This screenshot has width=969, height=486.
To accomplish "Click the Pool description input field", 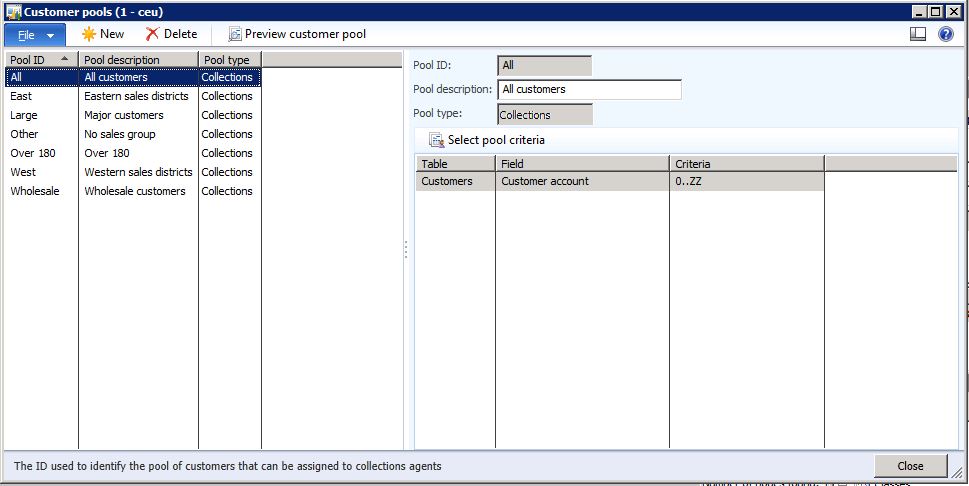I will pyautogui.click(x=589, y=90).
